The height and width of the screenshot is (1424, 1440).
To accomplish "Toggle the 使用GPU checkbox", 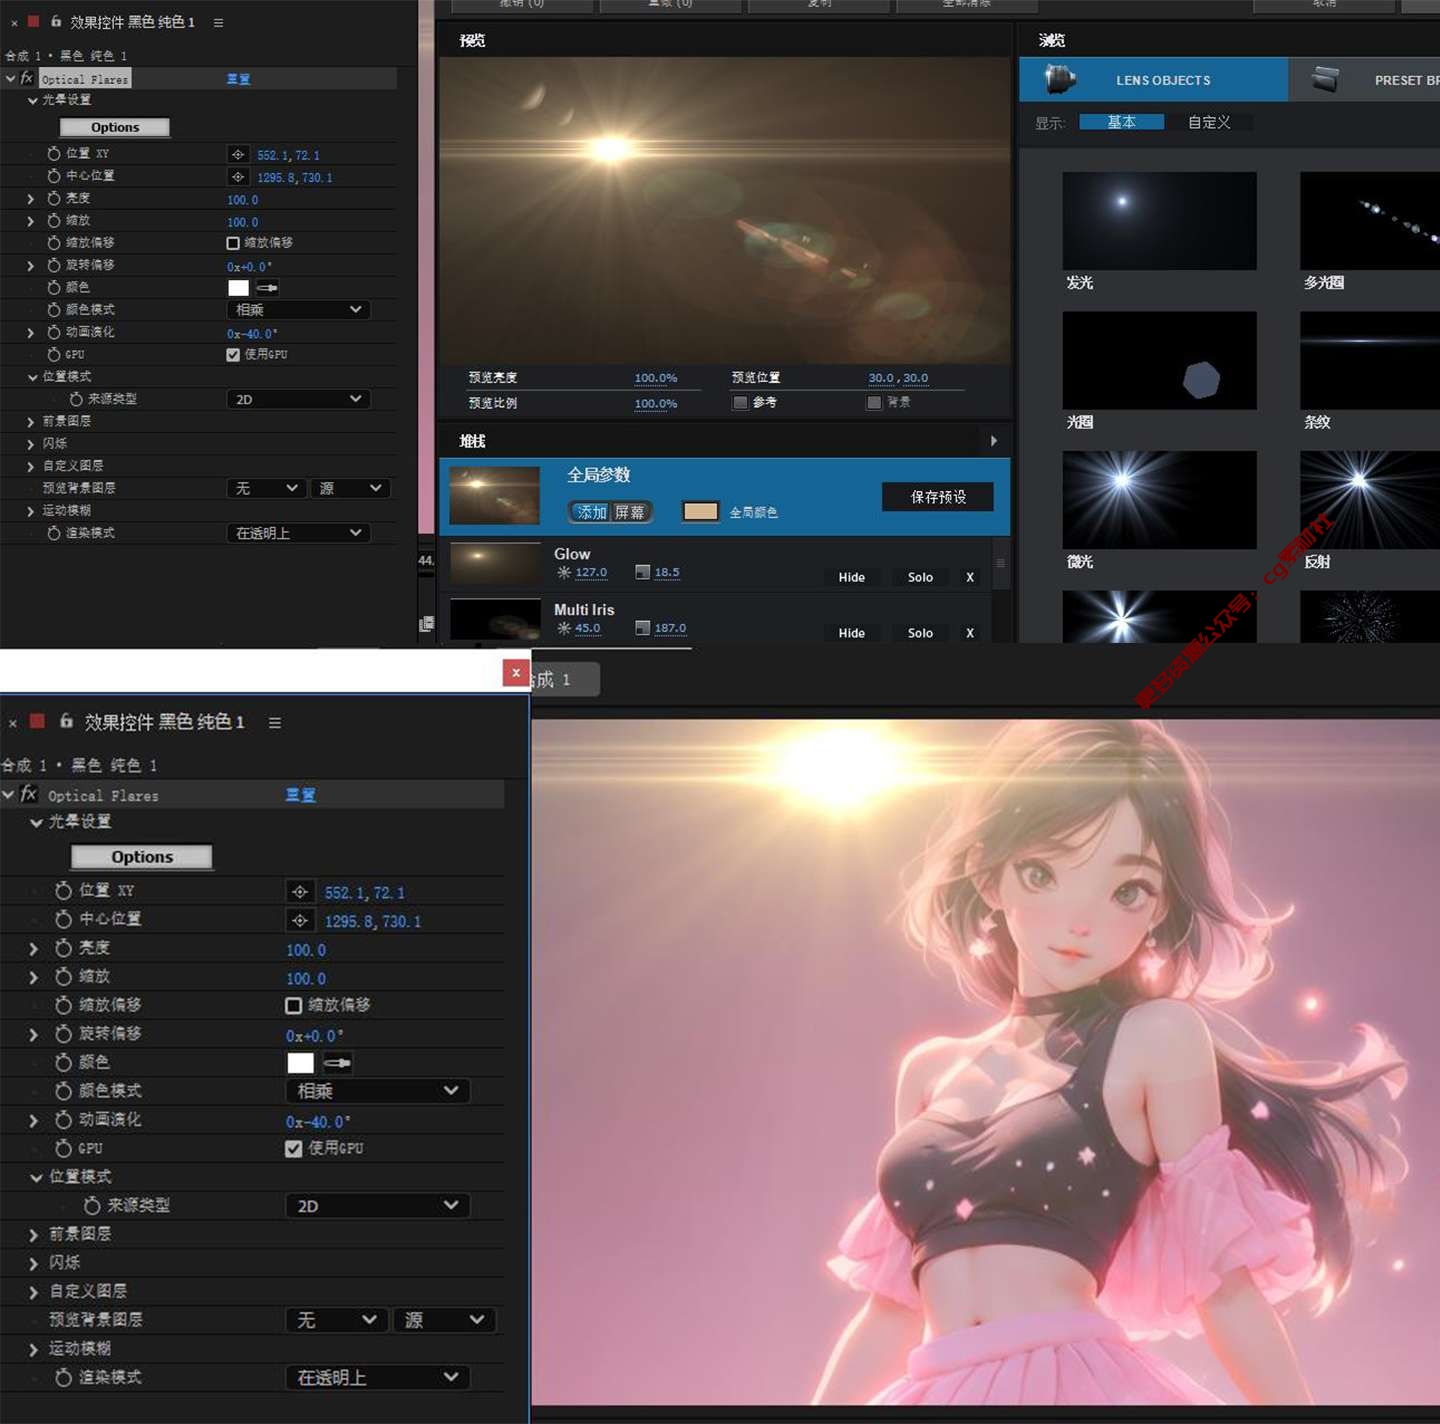I will pyautogui.click(x=293, y=1149).
